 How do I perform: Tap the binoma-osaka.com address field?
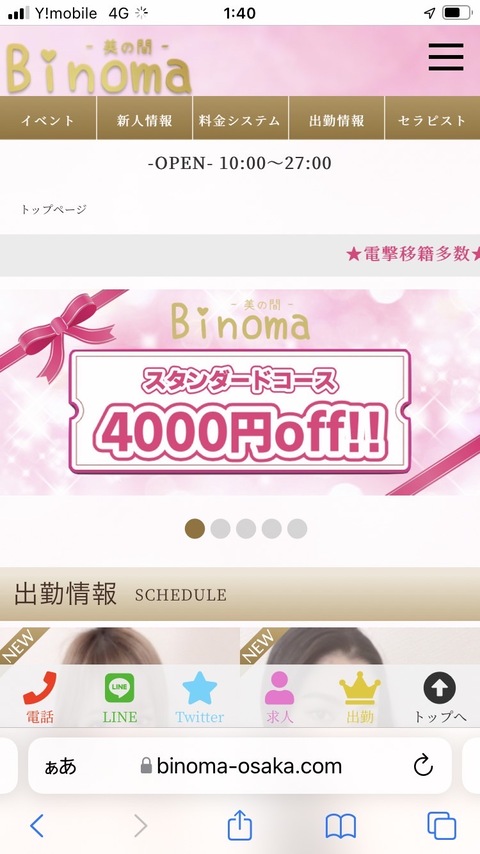[x=240, y=766]
